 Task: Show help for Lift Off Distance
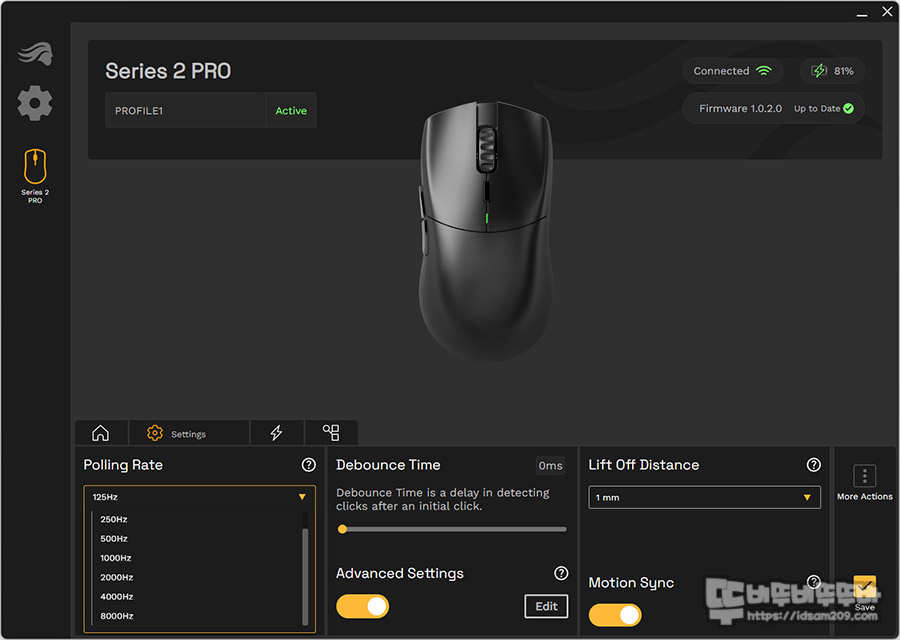point(813,465)
